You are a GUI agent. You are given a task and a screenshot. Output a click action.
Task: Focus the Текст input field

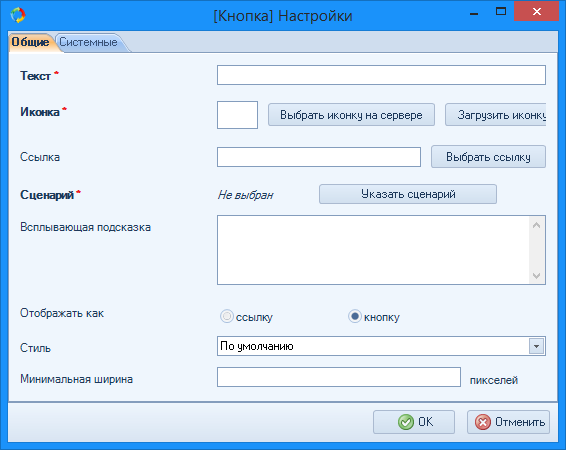381,75
